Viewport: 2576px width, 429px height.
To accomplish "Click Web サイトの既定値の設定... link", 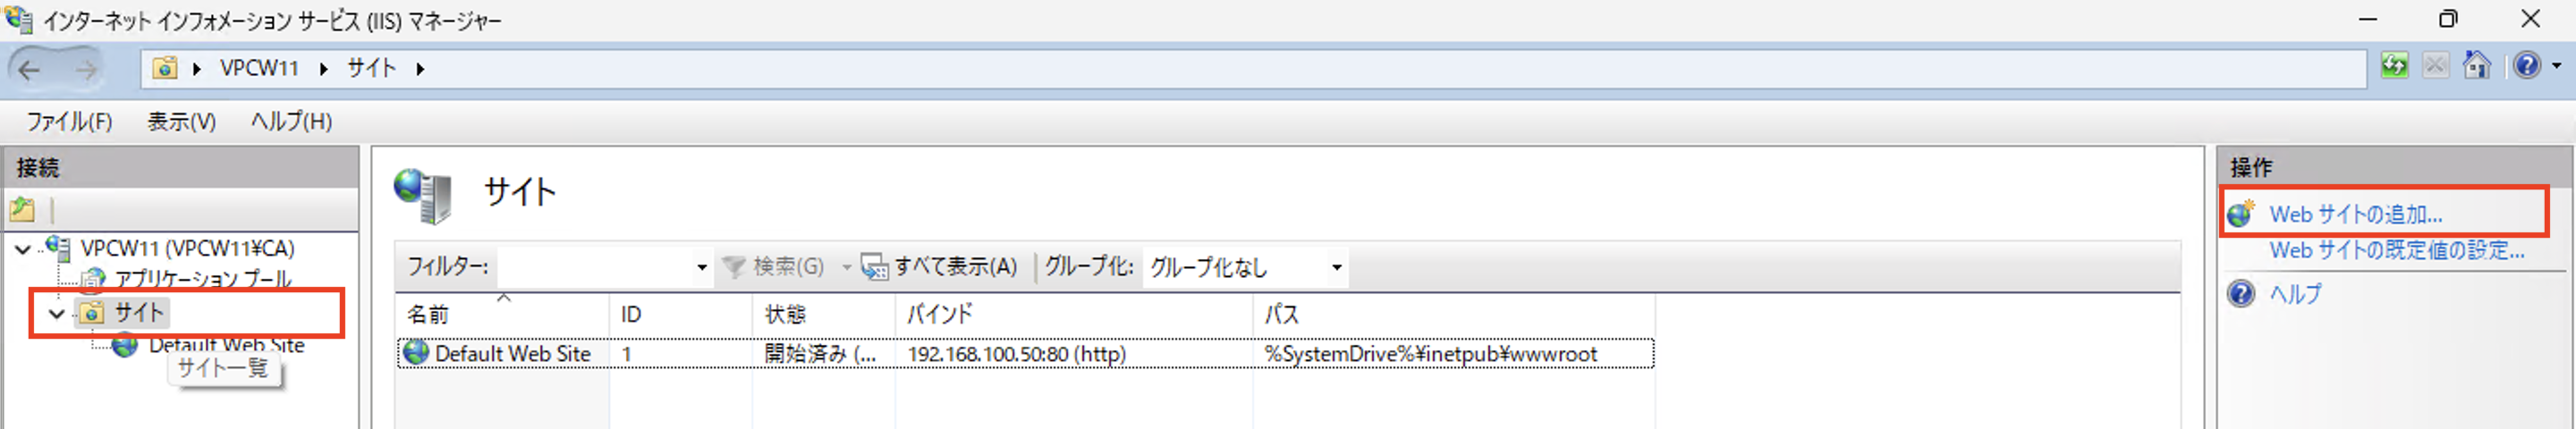I will click(x=2396, y=251).
